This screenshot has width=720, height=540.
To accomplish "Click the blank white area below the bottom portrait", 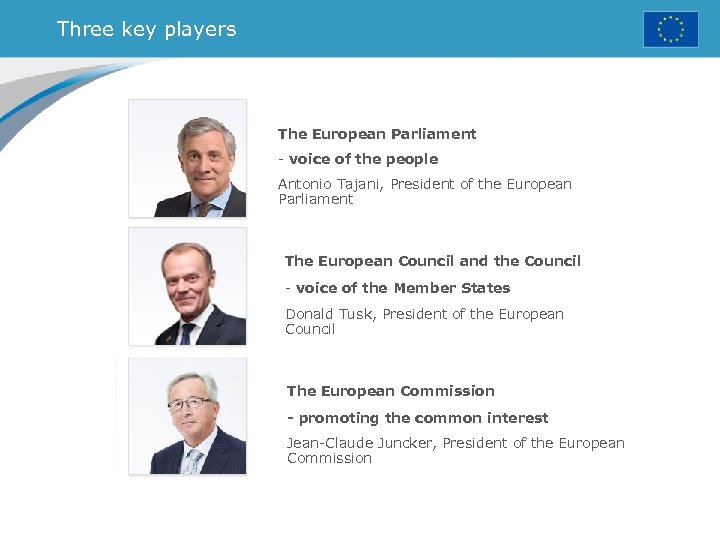I will click(187, 507).
